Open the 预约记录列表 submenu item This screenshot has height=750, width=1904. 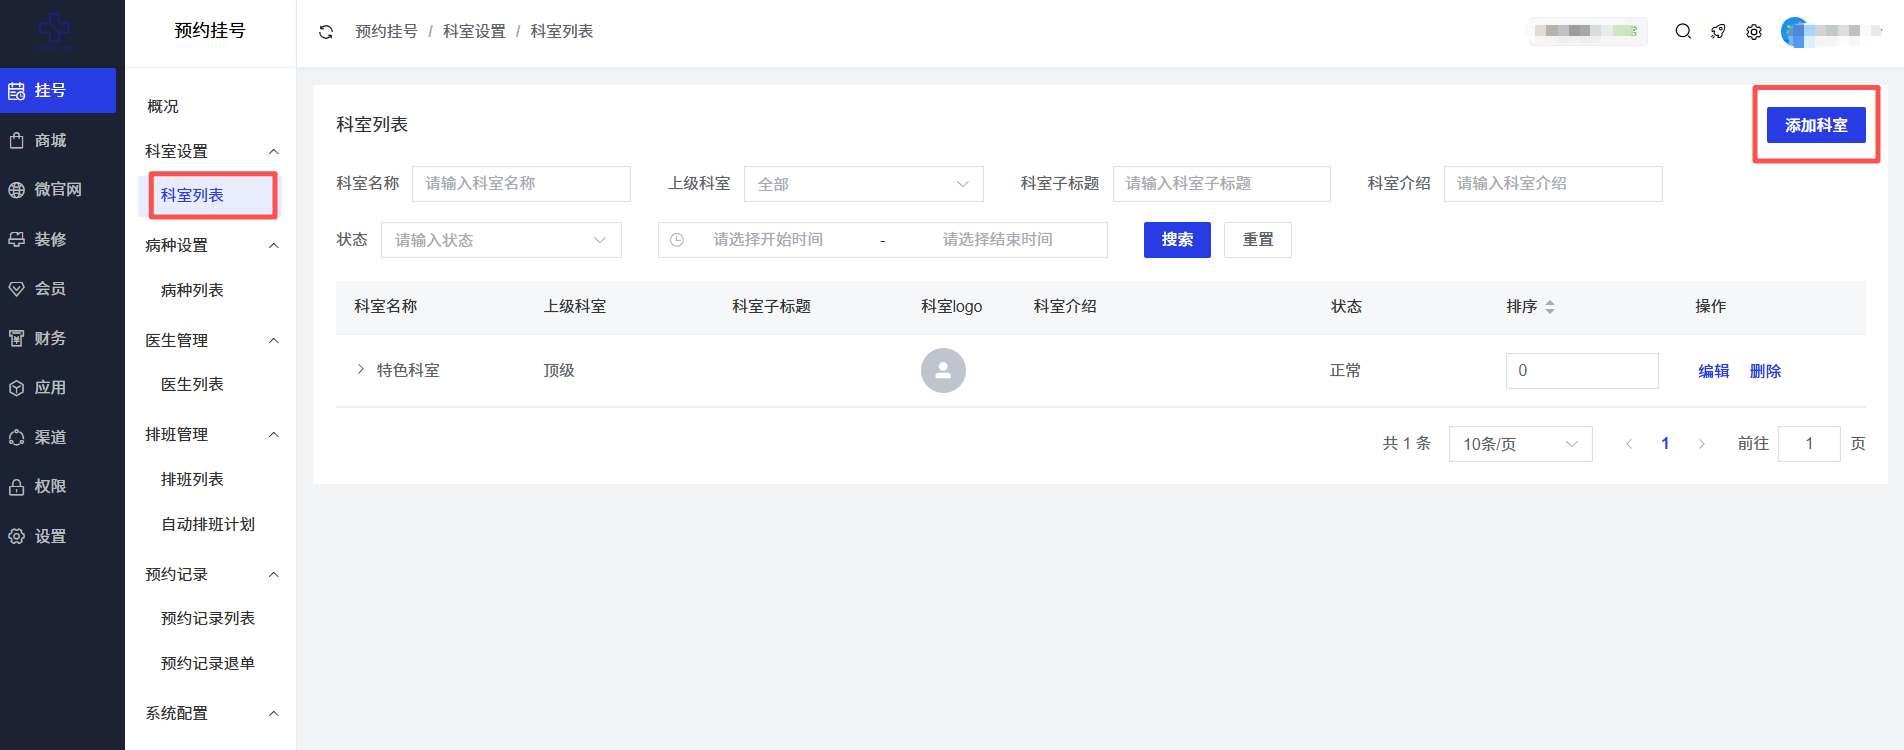pyautogui.click(x=208, y=618)
